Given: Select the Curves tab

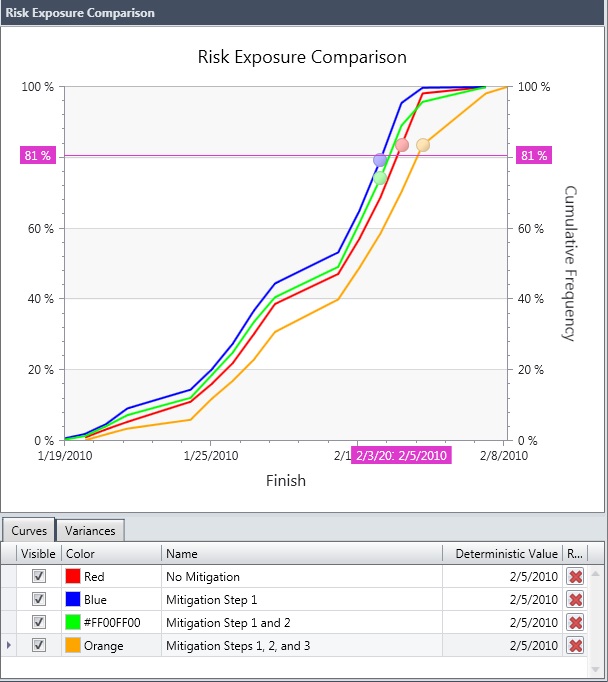Looking at the screenshot, I should (x=29, y=530).
